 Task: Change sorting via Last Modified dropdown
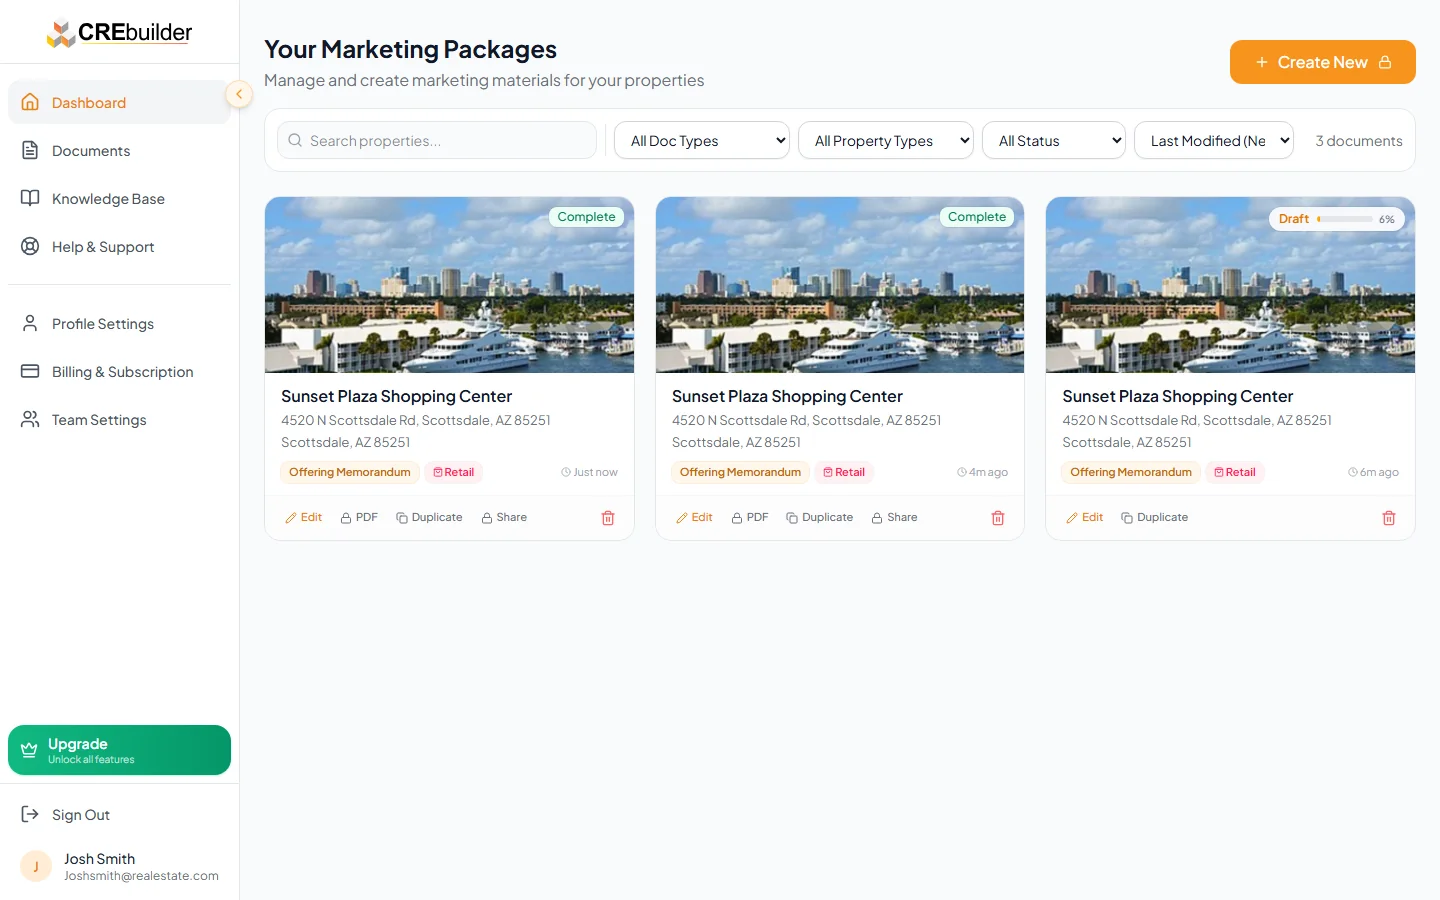click(x=1214, y=140)
